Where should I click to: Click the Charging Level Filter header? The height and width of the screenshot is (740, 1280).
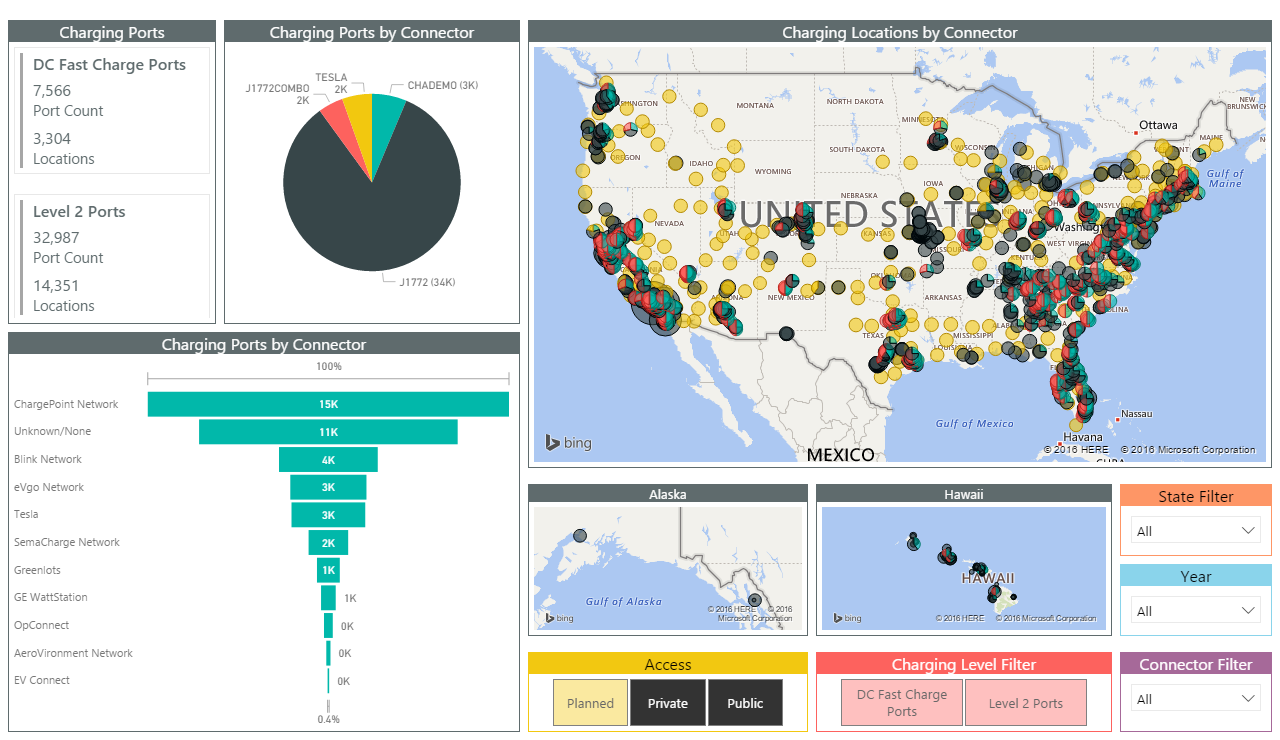pyautogui.click(x=964, y=664)
